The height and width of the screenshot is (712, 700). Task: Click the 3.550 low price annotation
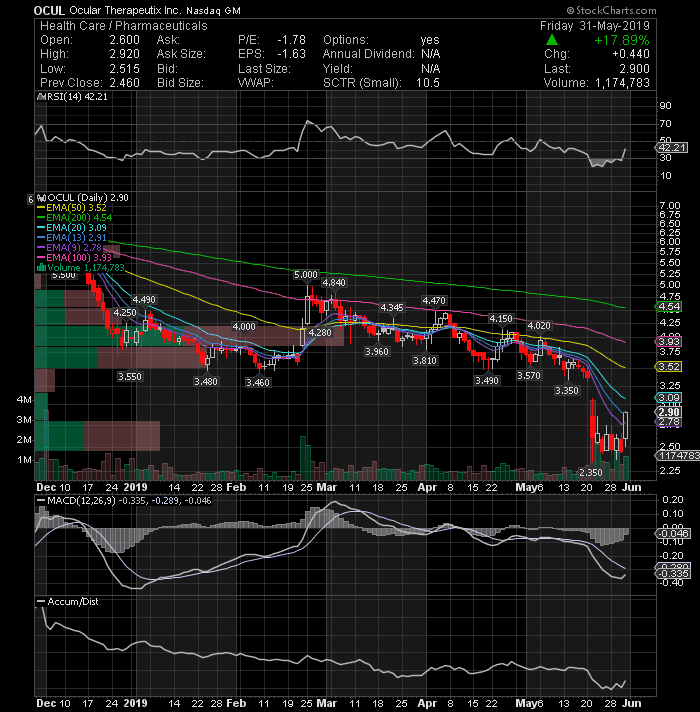coord(130,377)
